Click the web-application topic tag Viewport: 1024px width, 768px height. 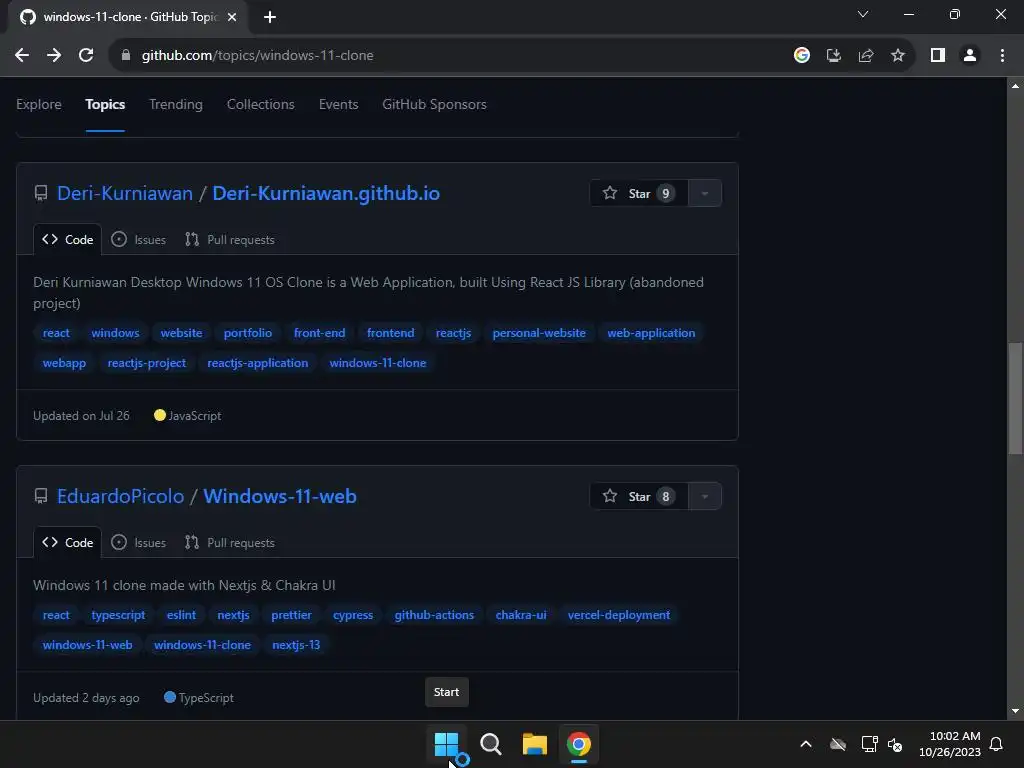(x=651, y=333)
